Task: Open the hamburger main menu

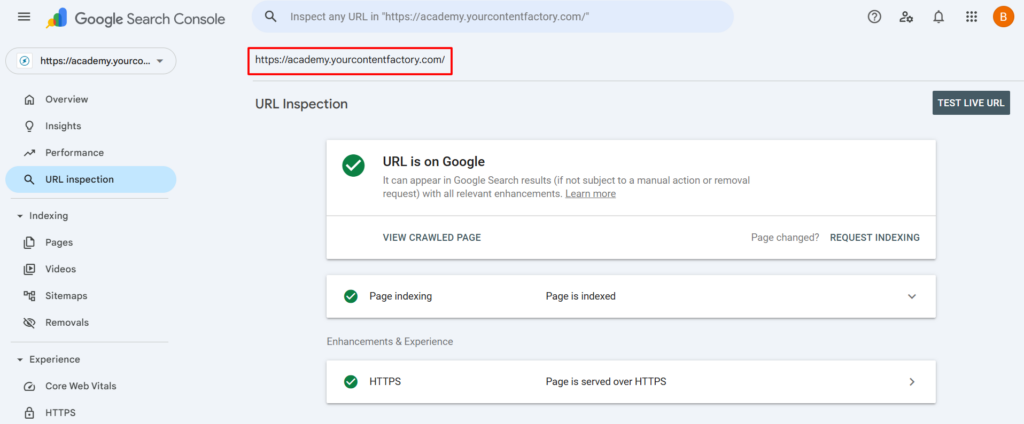Action: pos(24,17)
